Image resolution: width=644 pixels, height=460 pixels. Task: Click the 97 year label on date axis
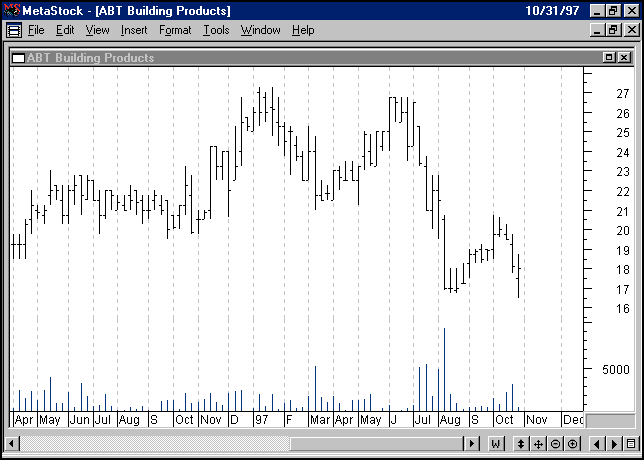(x=261, y=420)
